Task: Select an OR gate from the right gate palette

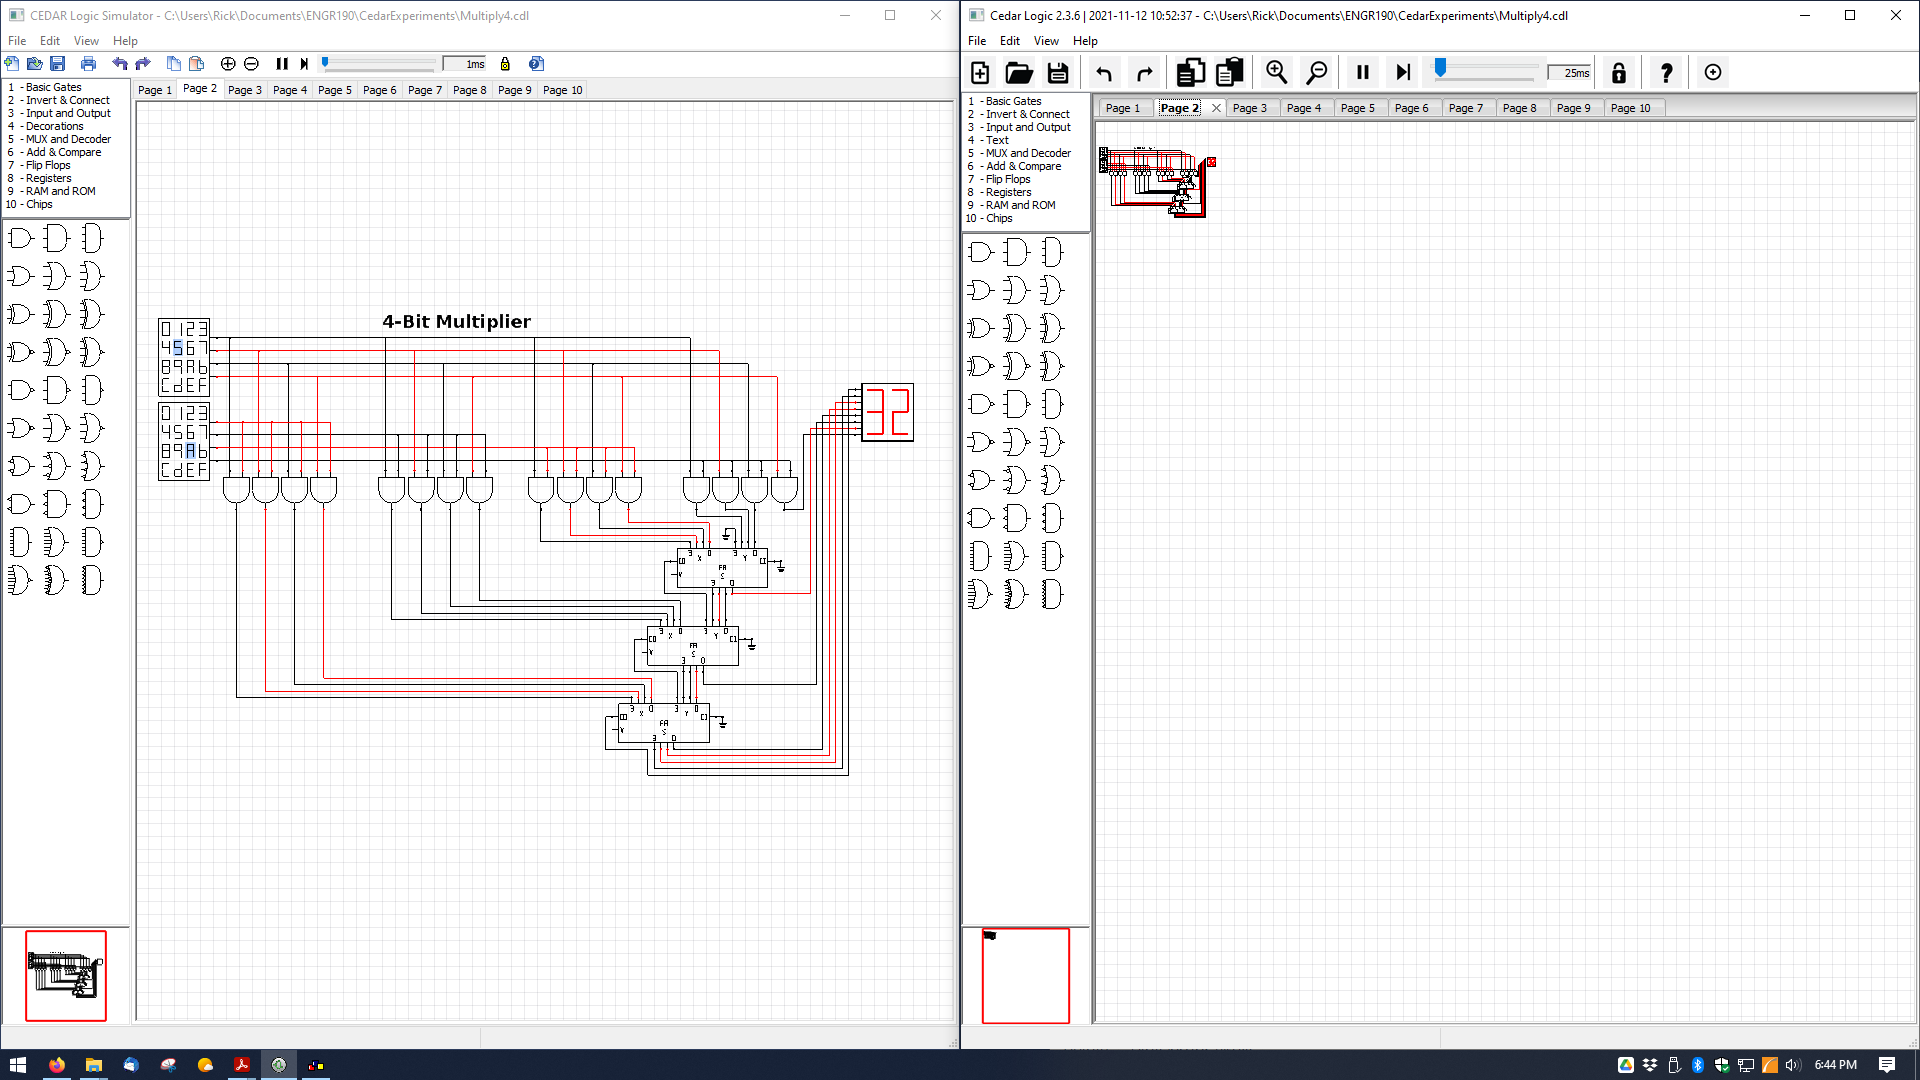Action: [980, 290]
